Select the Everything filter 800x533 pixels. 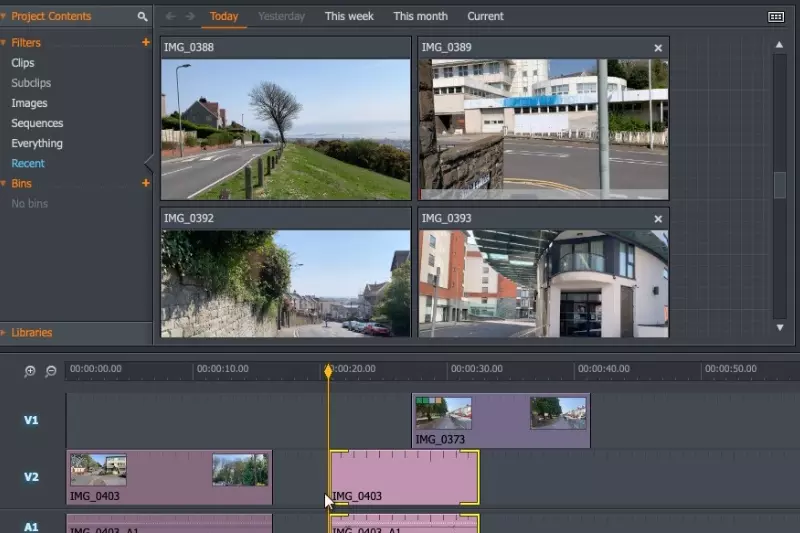click(x=37, y=143)
